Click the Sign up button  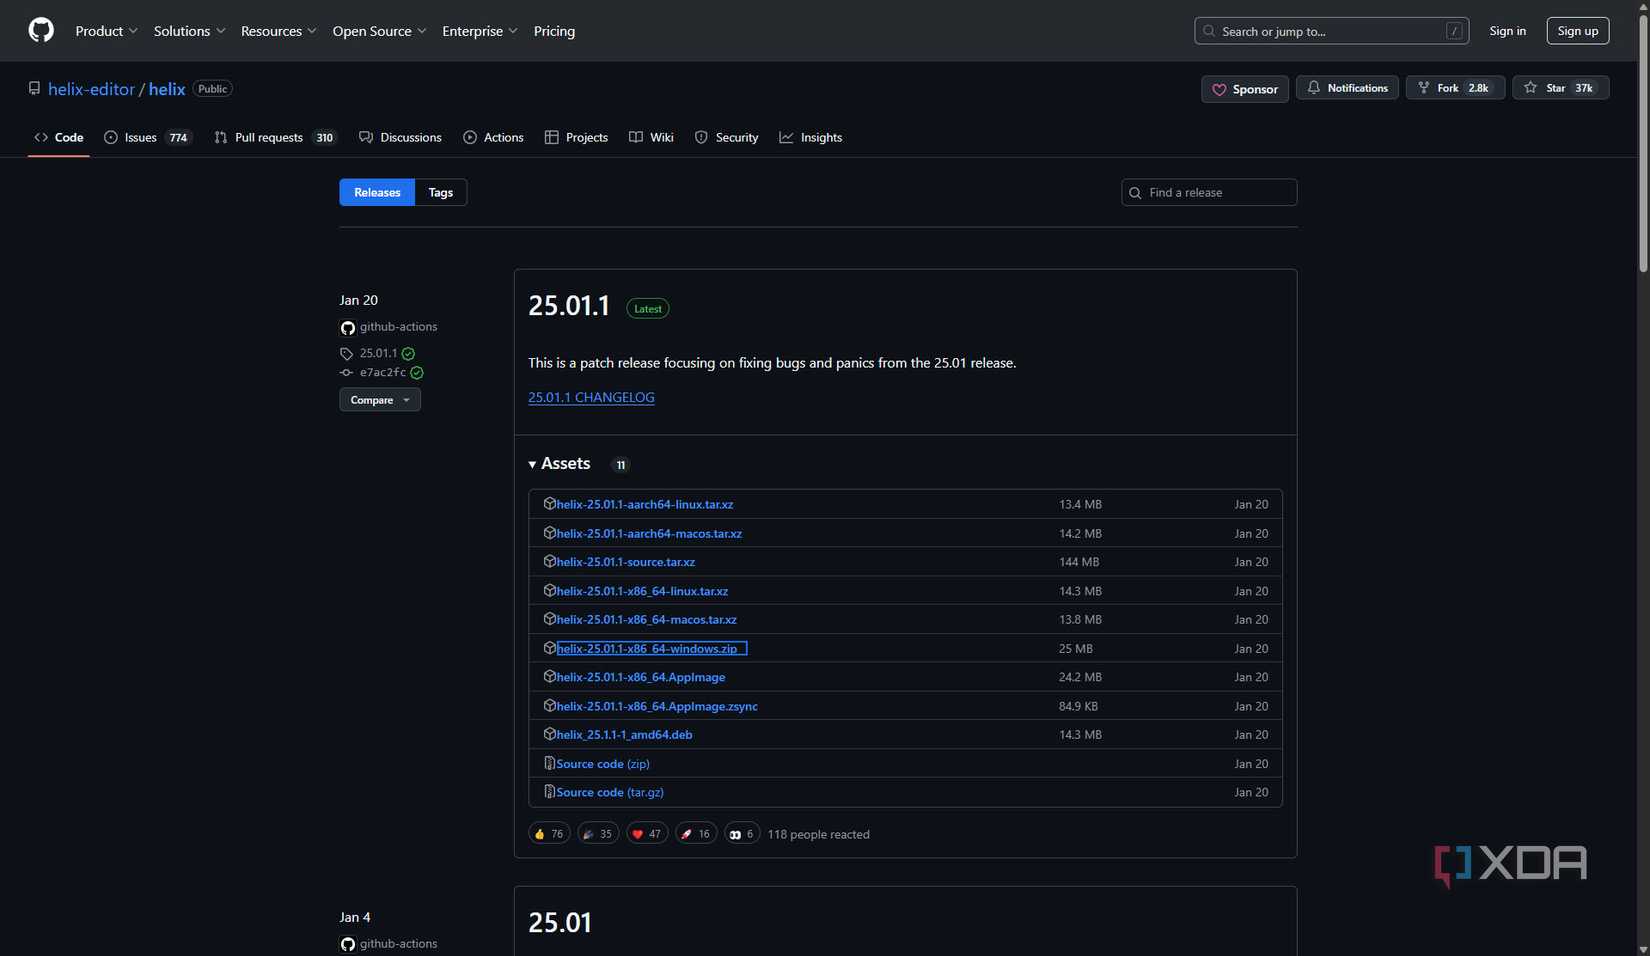[x=1577, y=31]
